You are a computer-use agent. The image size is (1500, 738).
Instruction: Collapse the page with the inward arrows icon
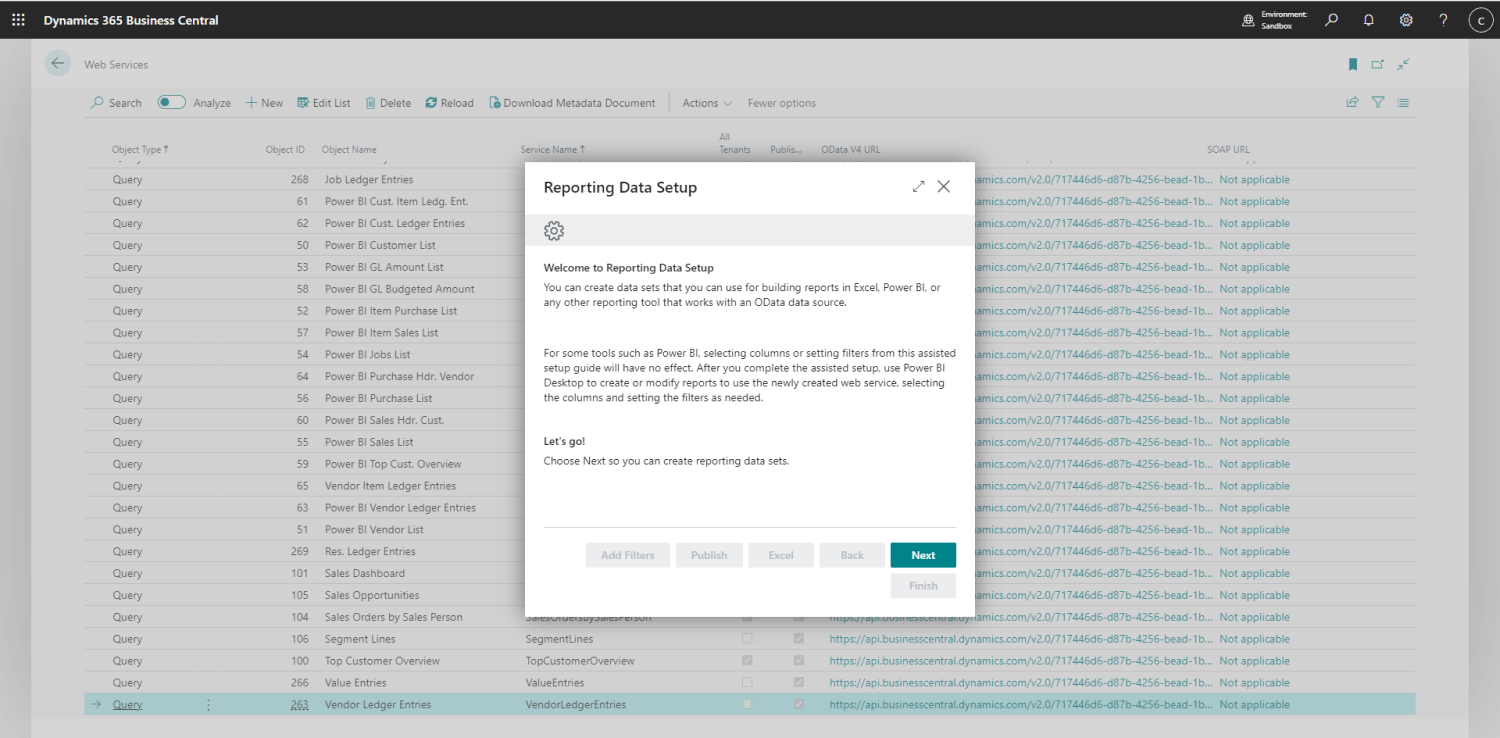click(1404, 64)
